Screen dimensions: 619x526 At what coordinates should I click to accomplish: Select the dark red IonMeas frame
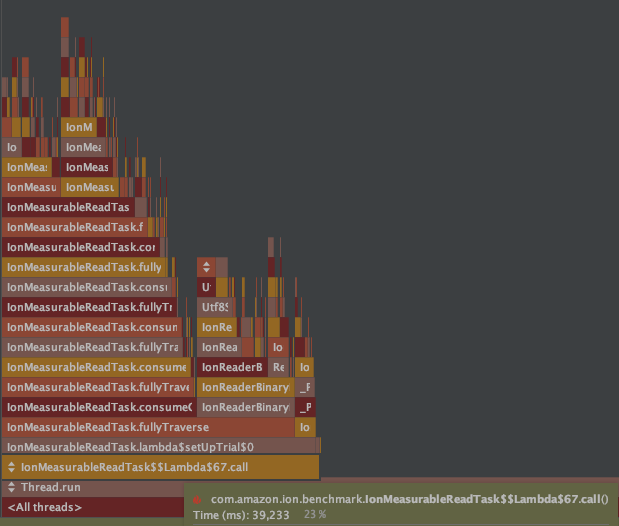(x=87, y=167)
